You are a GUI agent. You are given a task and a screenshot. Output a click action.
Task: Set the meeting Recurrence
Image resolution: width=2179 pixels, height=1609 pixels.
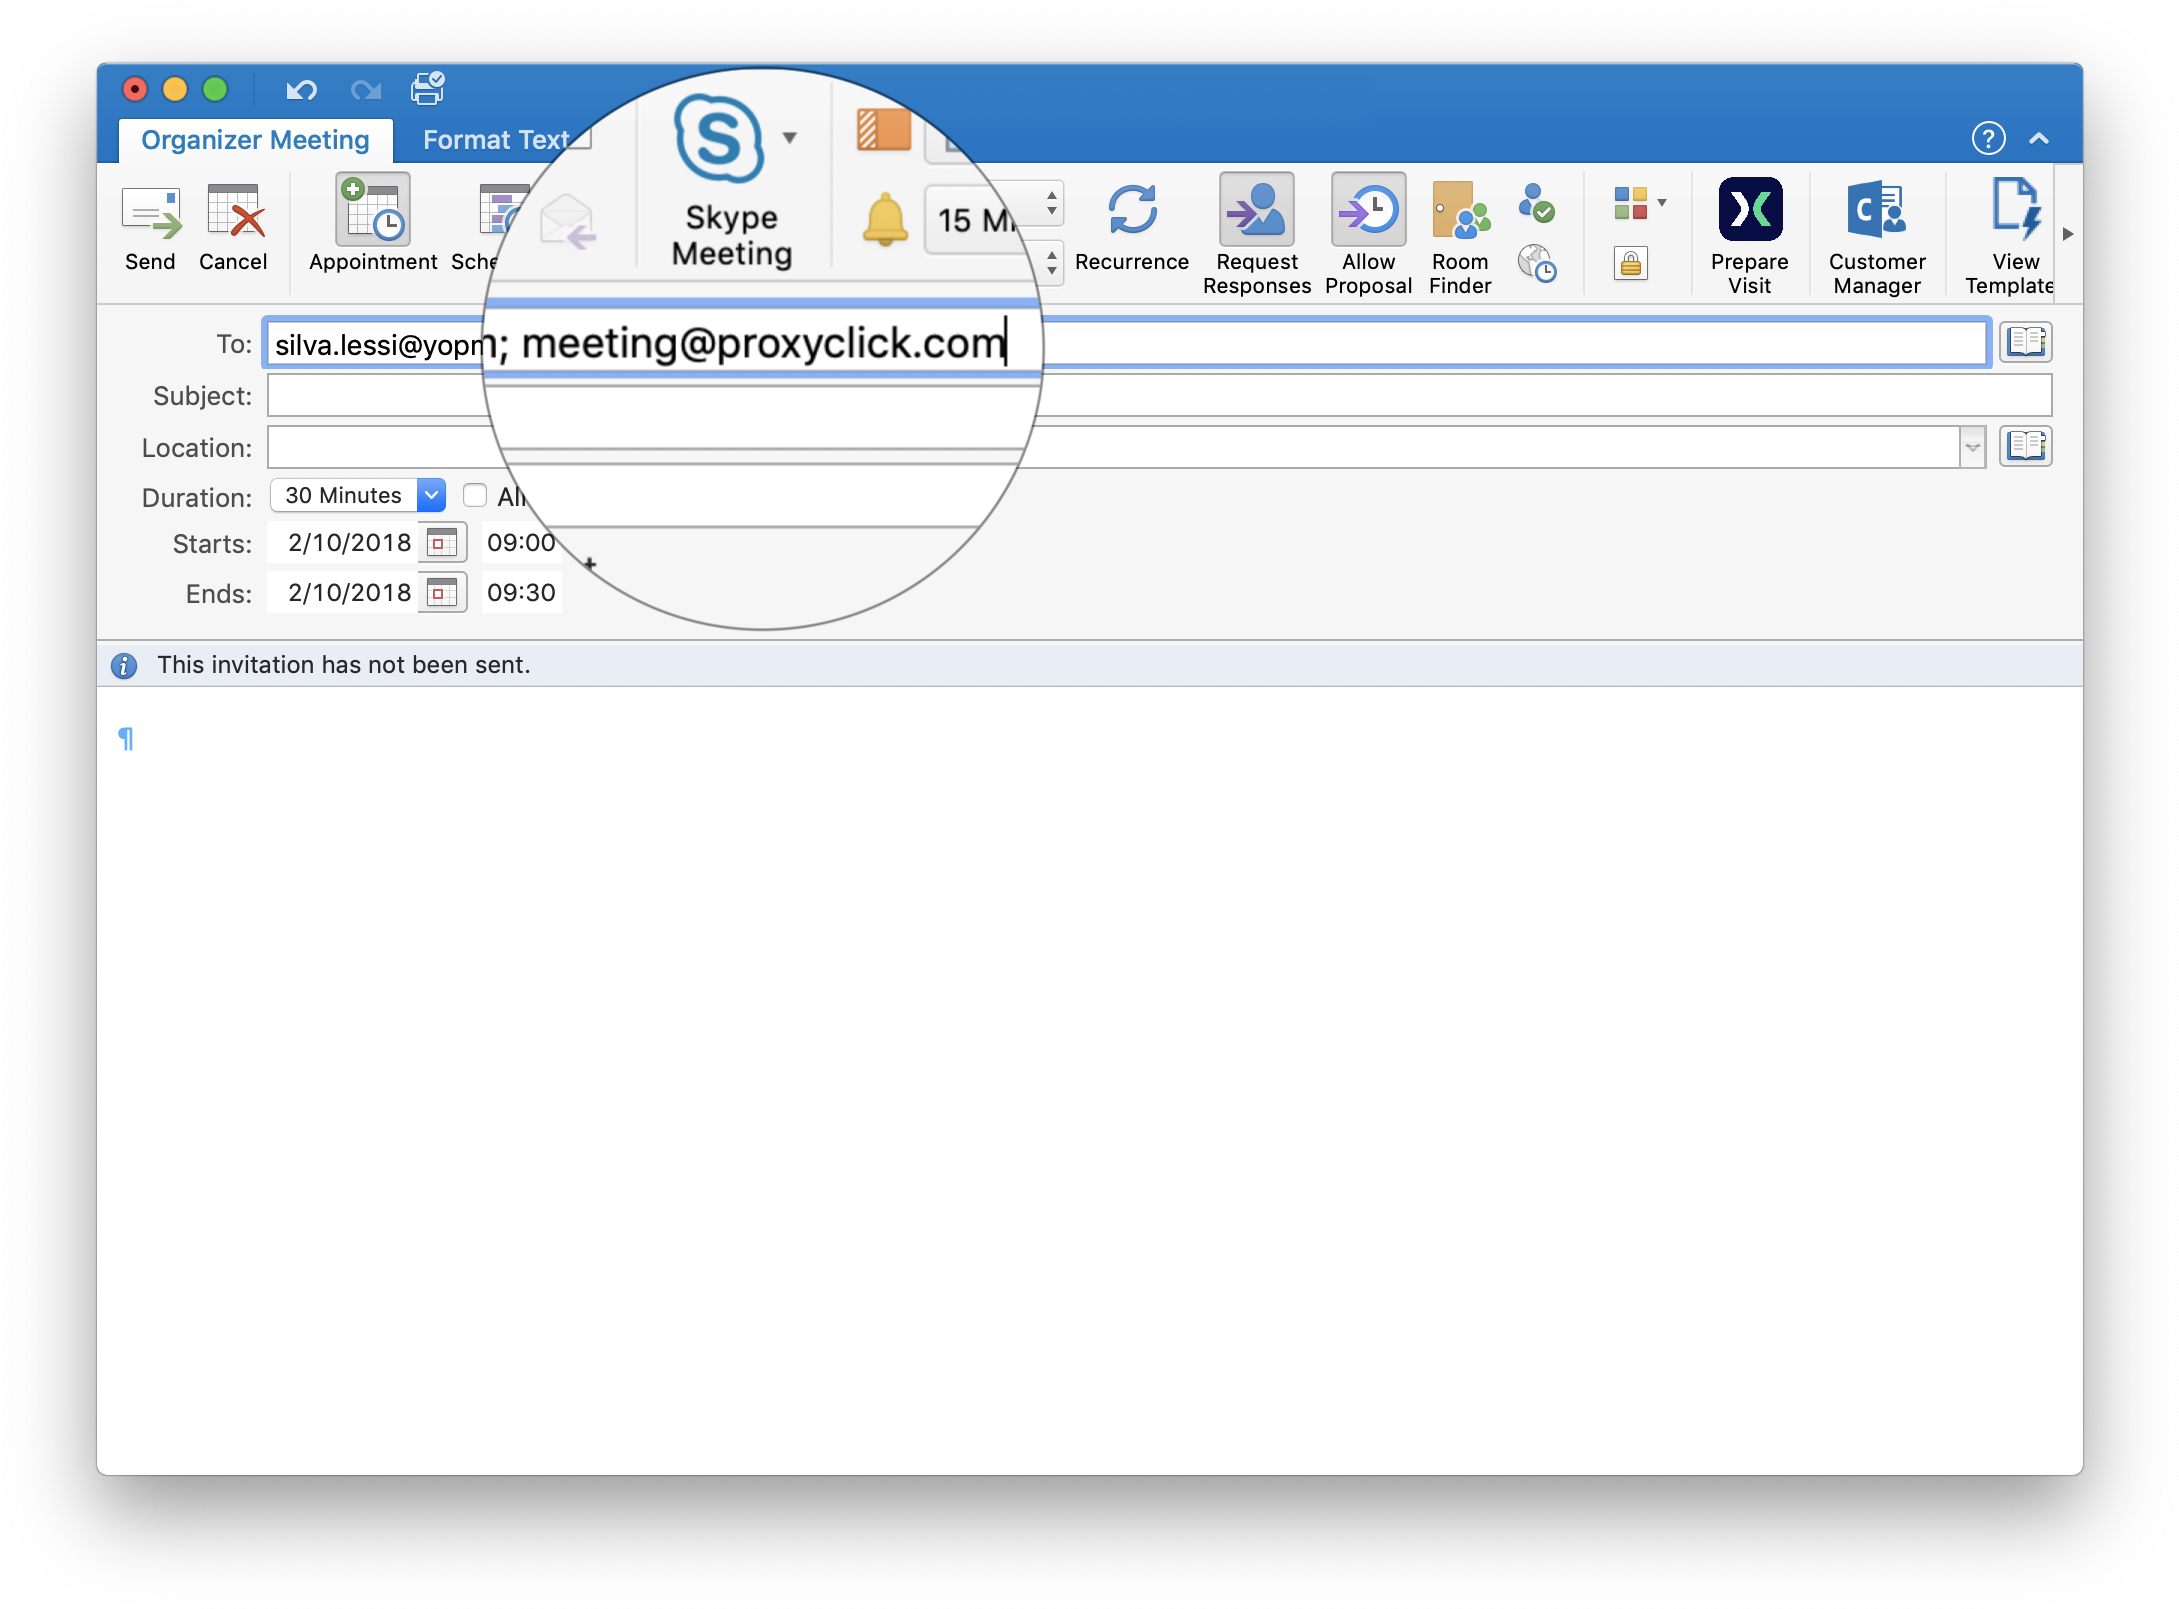pos(1132,229)
